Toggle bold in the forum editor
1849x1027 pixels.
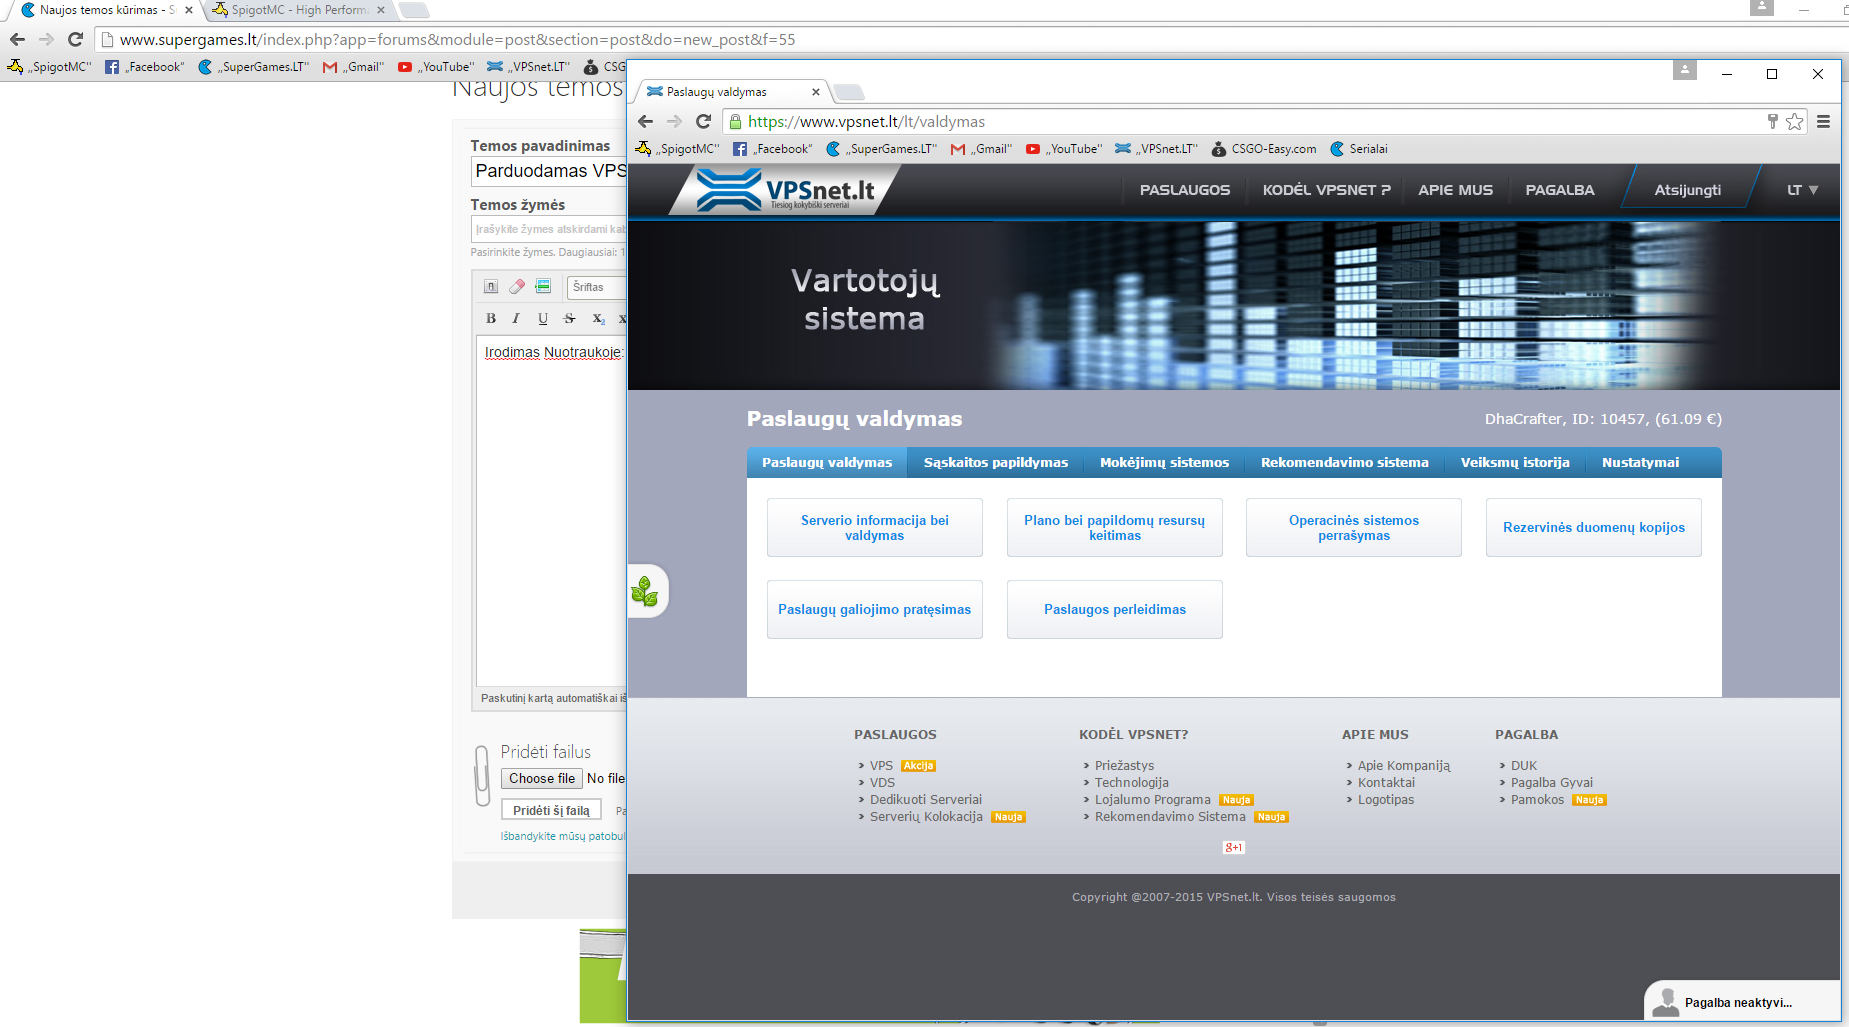pyautogui.click(x=491, y=318)
